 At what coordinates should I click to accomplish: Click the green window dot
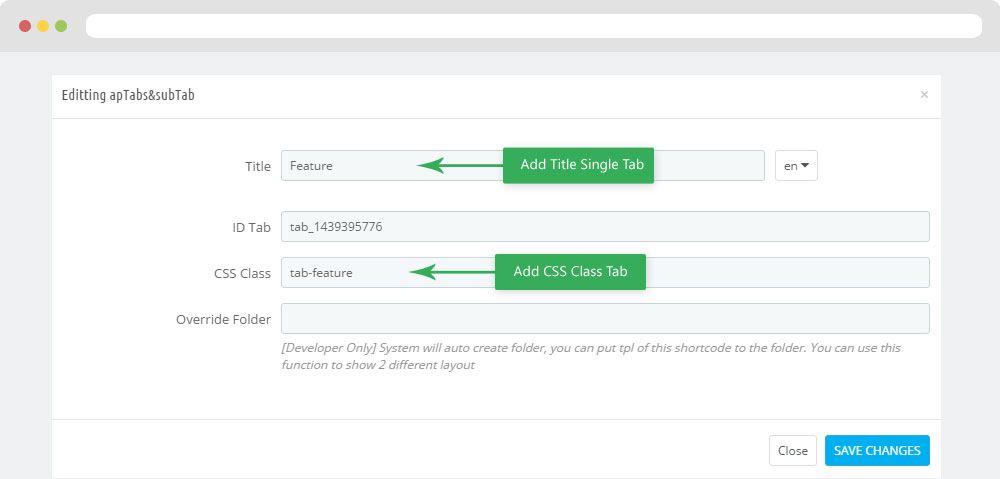click(x=61, y=26)
